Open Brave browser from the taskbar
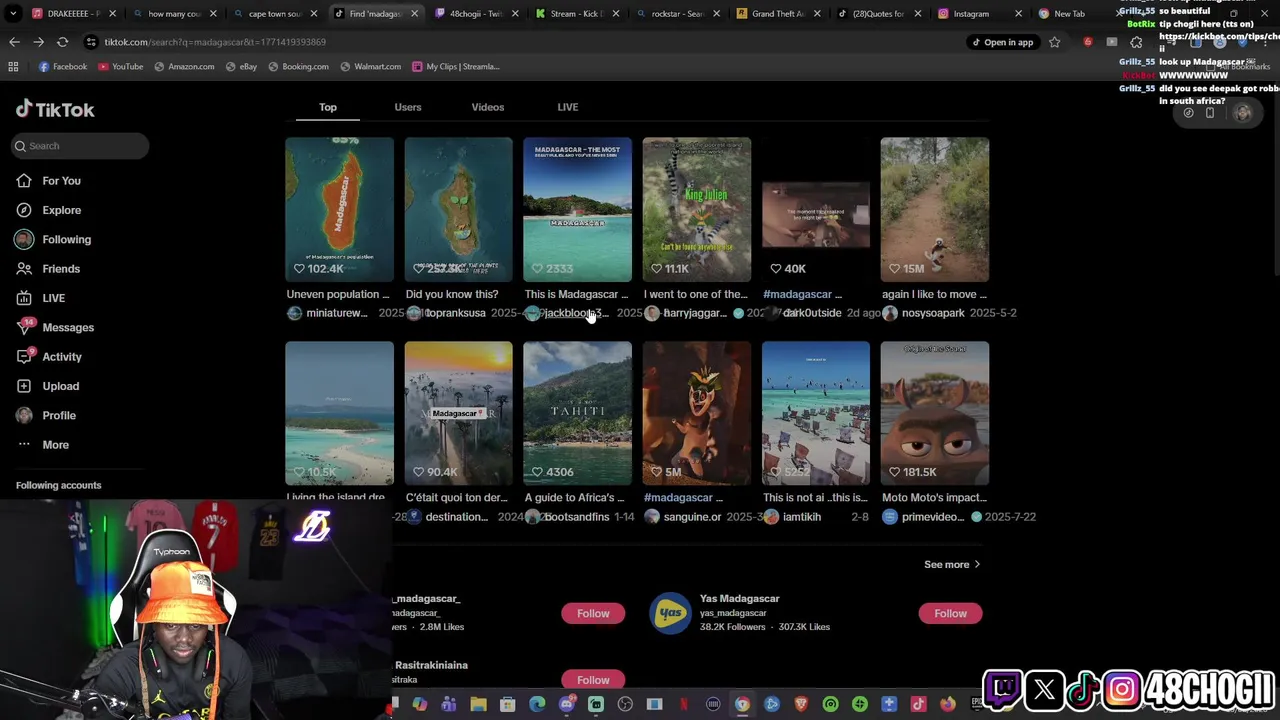1280x720 pixels. pos(801,705)
